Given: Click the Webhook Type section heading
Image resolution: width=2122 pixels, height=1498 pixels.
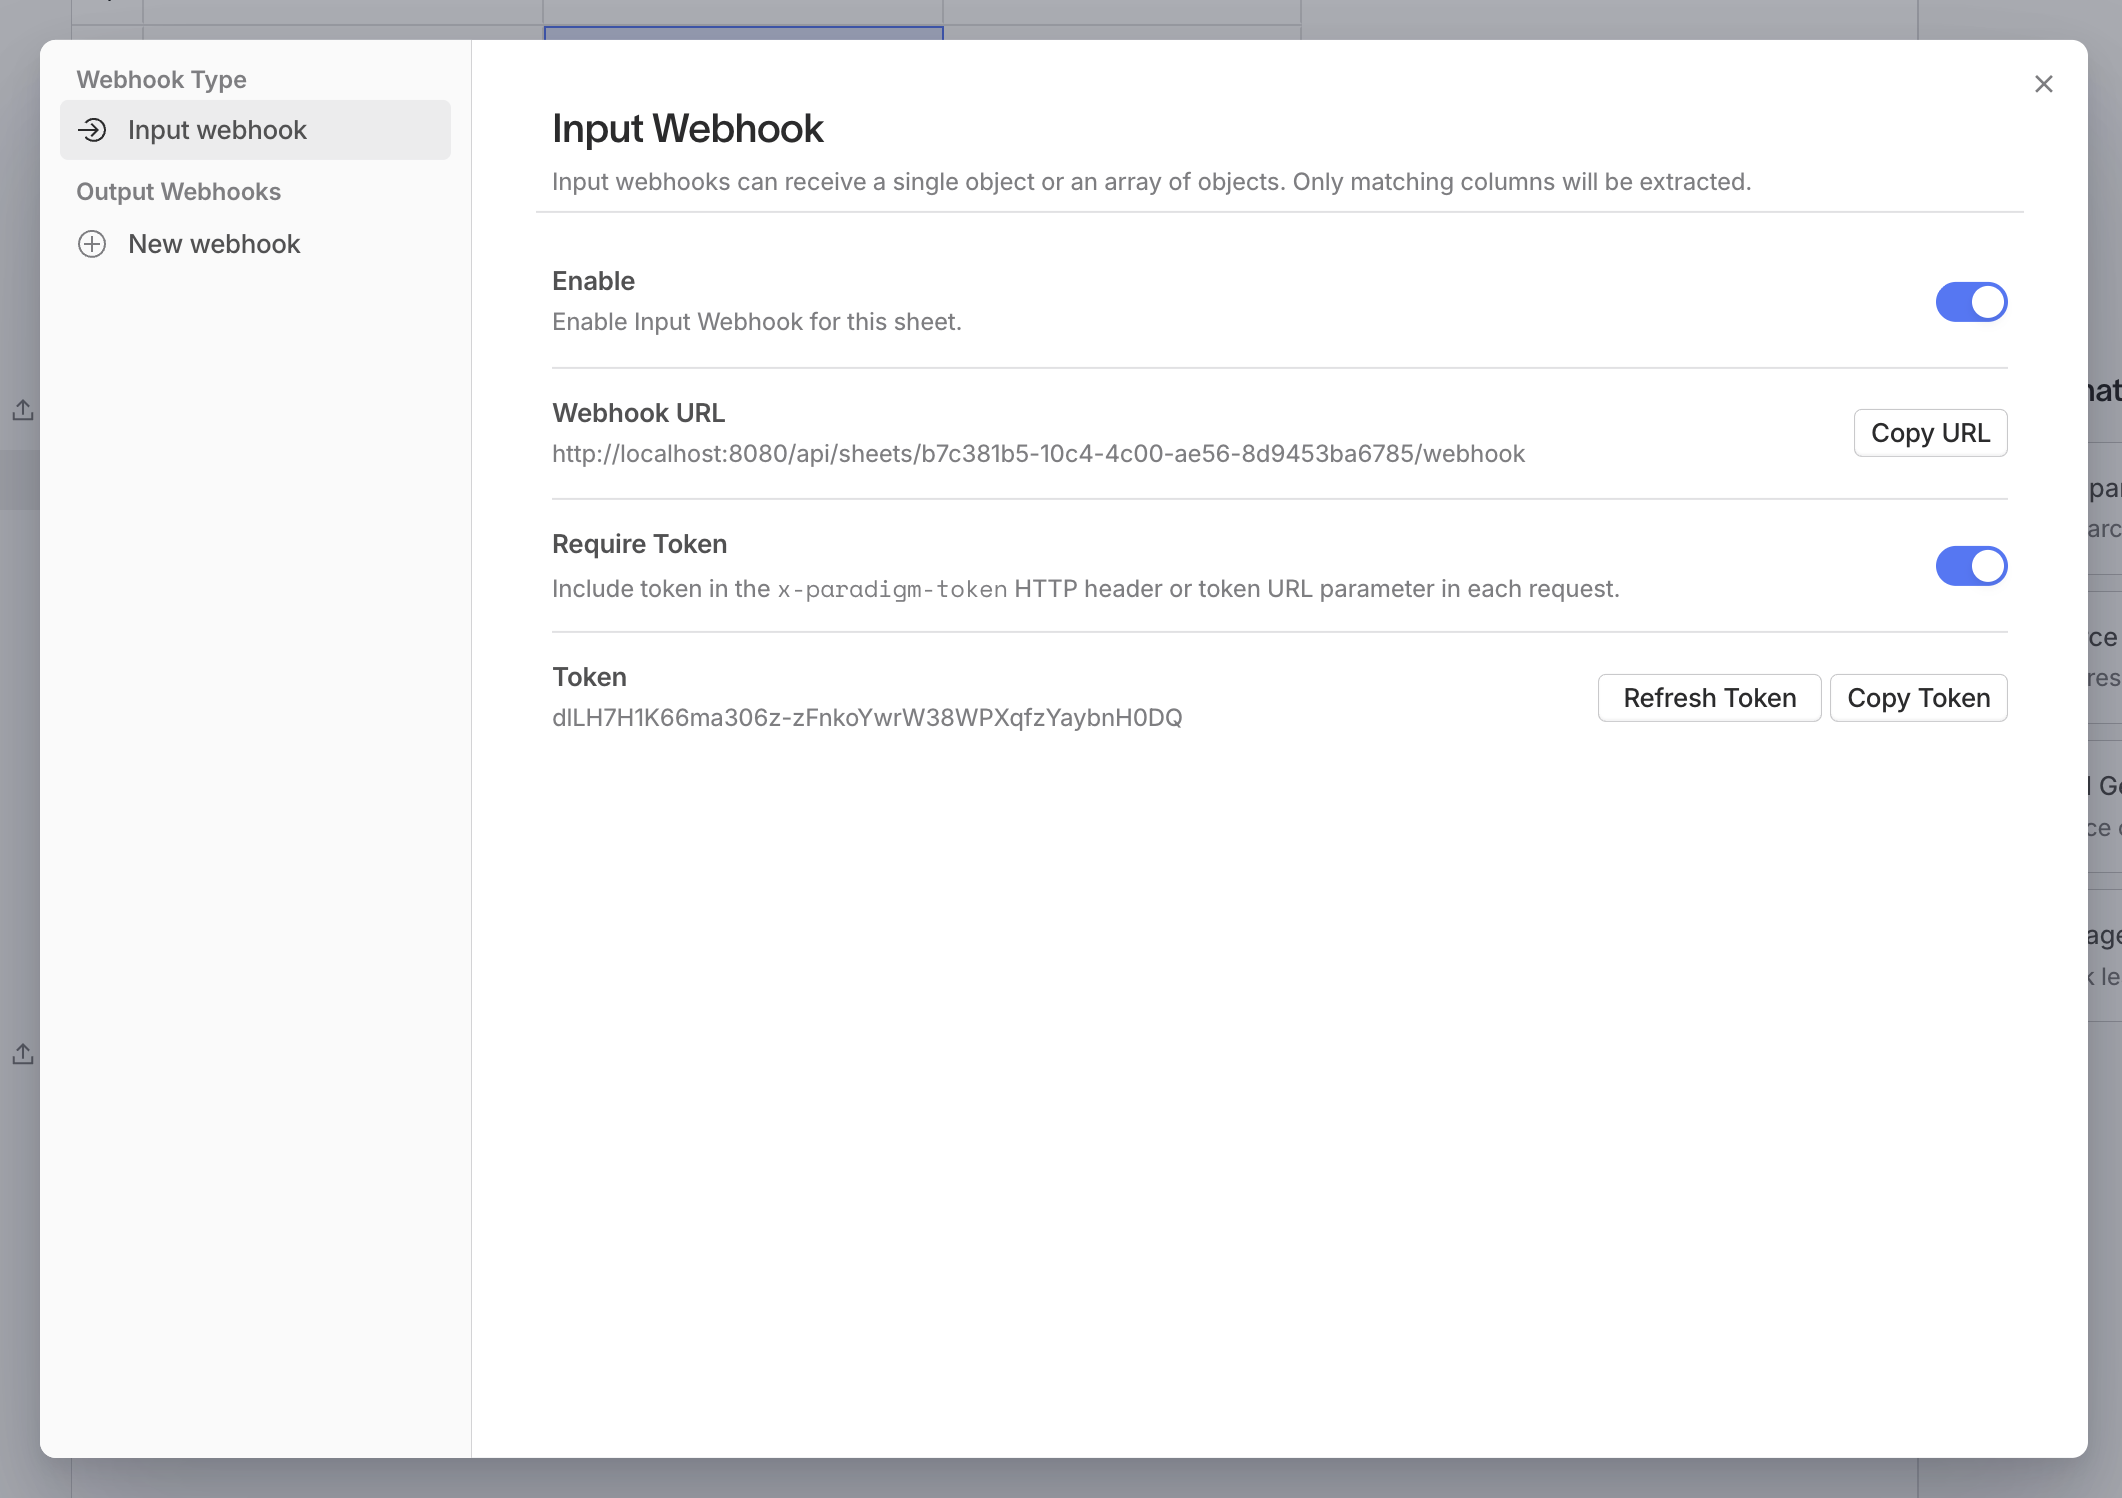Looking at the screenshot, I should coord(161,80).
